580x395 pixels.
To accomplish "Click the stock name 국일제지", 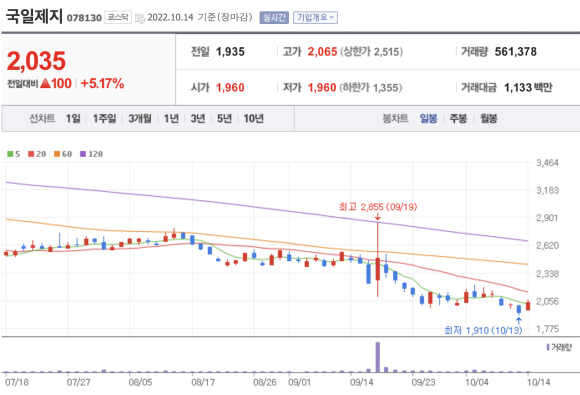I will [x=34, y=16].
